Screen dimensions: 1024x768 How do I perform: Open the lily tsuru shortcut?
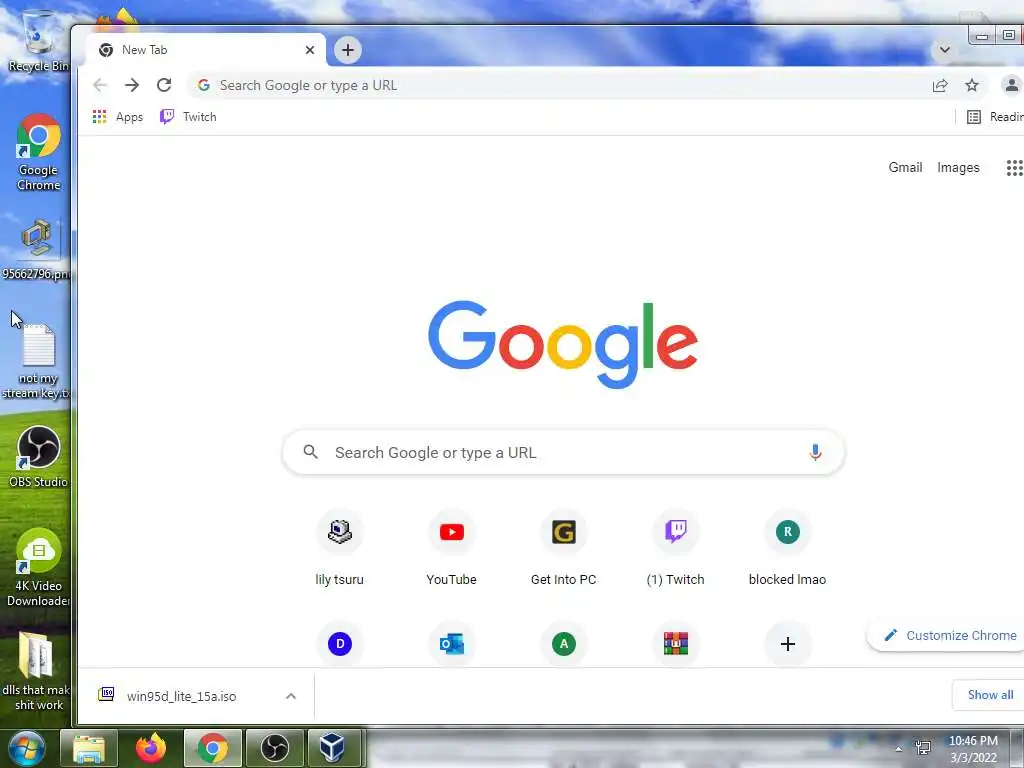click(x=340, y=547)
